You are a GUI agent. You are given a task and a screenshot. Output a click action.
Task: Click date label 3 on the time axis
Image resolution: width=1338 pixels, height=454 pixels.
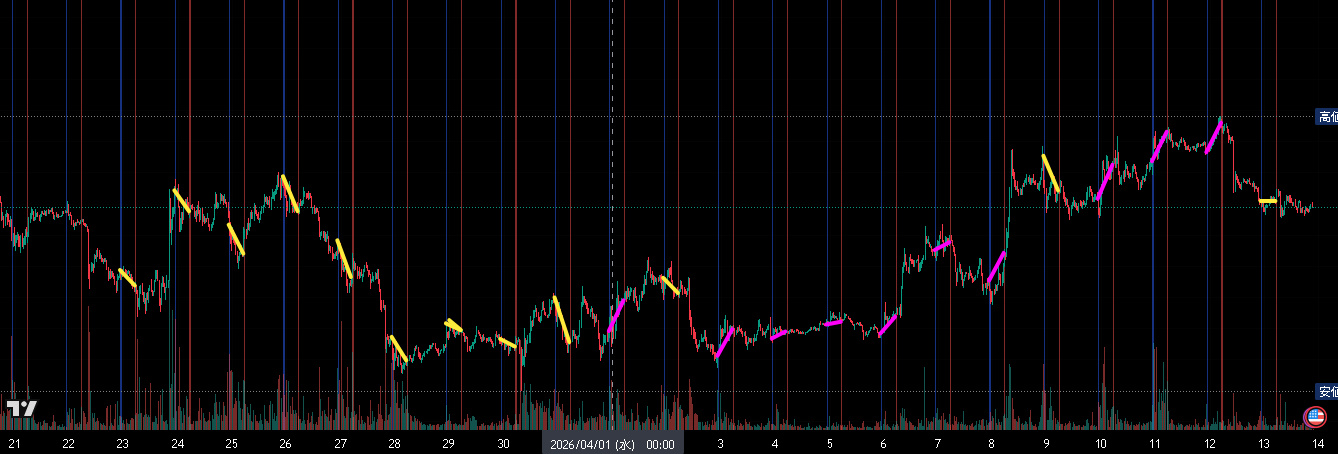pyautogui.click(x=720, y=444)
